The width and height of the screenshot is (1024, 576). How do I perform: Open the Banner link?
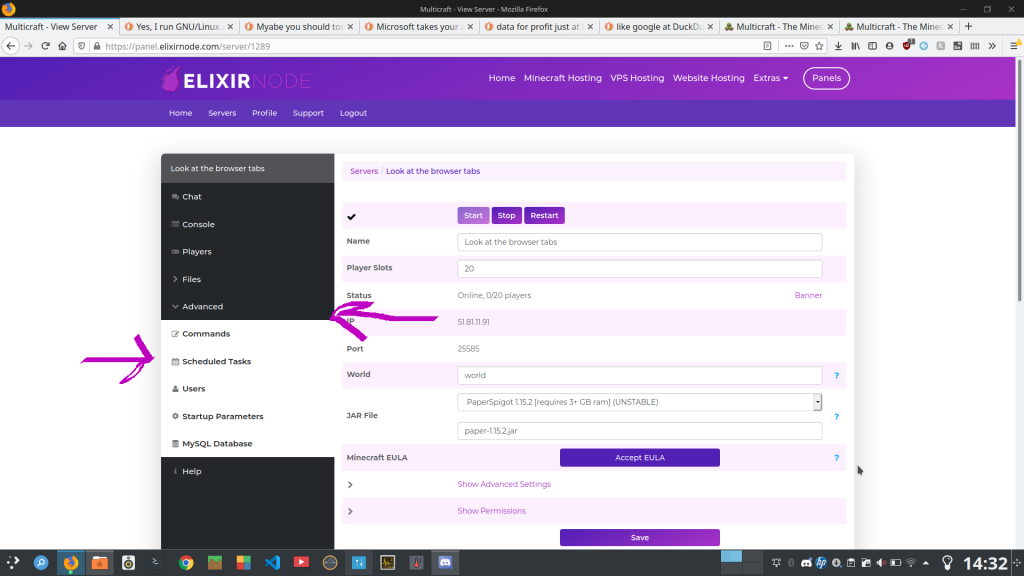pyautogui.click(x=808, y=295)
